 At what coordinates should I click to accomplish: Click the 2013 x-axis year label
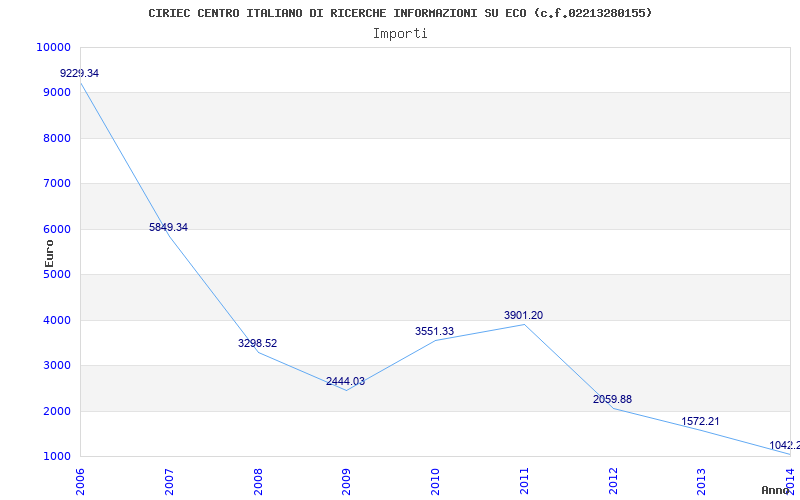[702, 482]
